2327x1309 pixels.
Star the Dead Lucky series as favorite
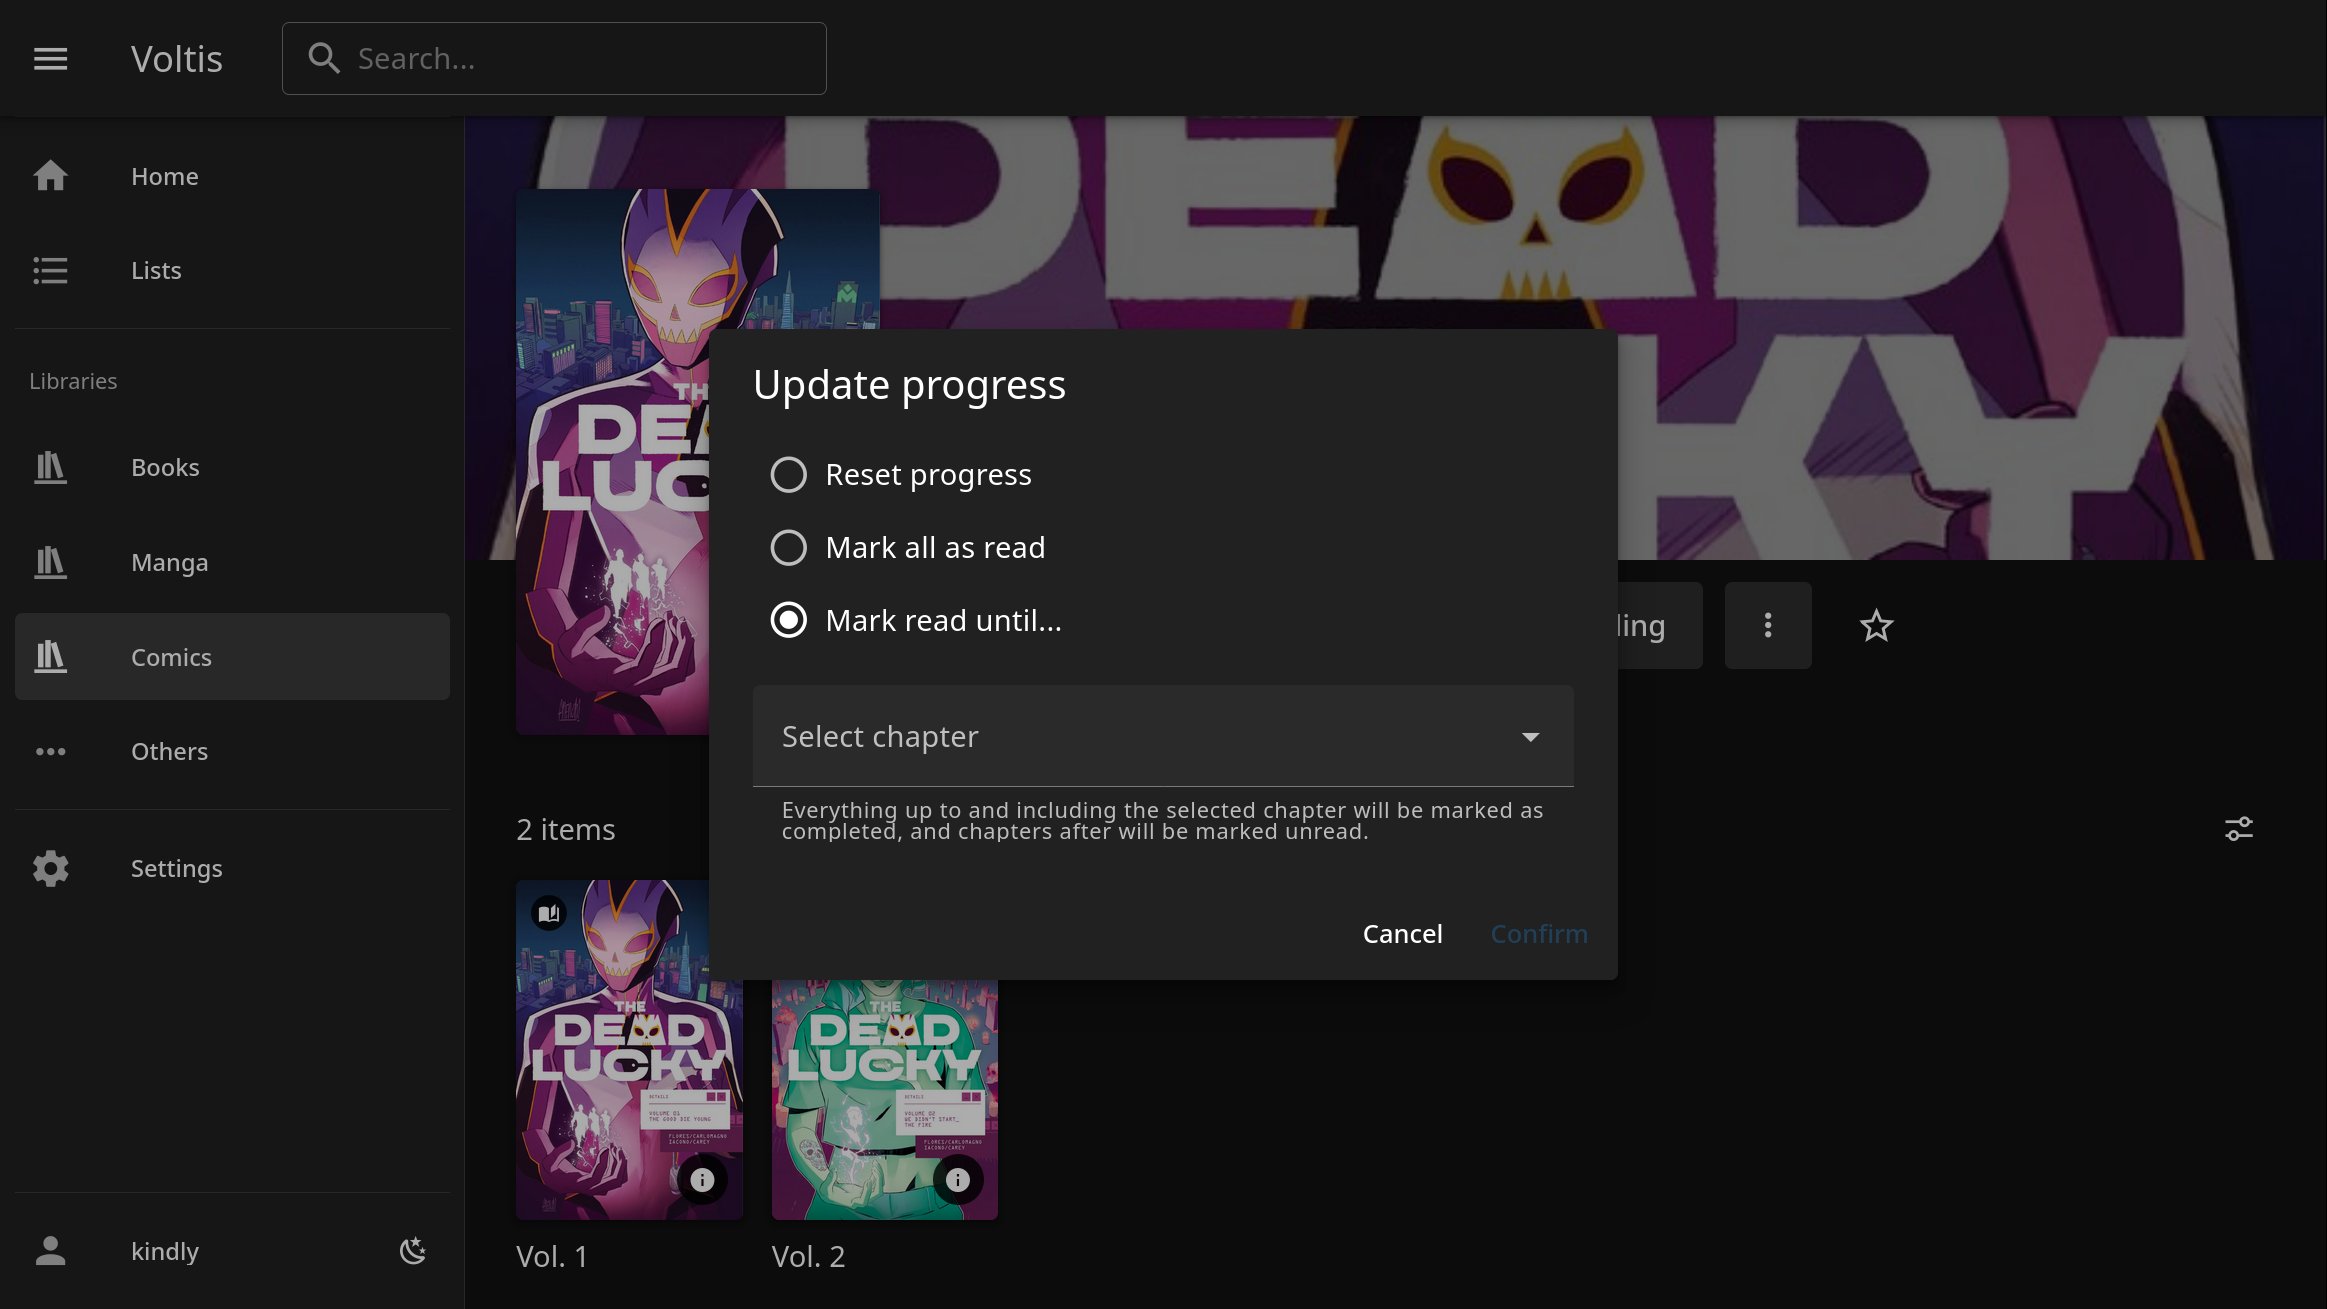pyautogui.click(x=1876, y=625)
